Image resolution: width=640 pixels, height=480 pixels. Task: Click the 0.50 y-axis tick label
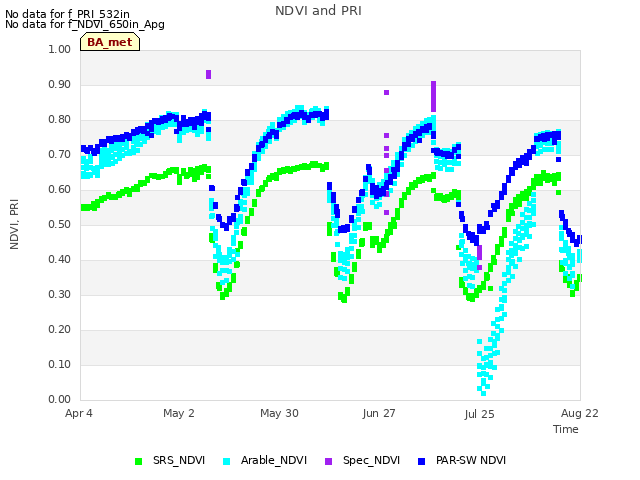tap(60, 224)
